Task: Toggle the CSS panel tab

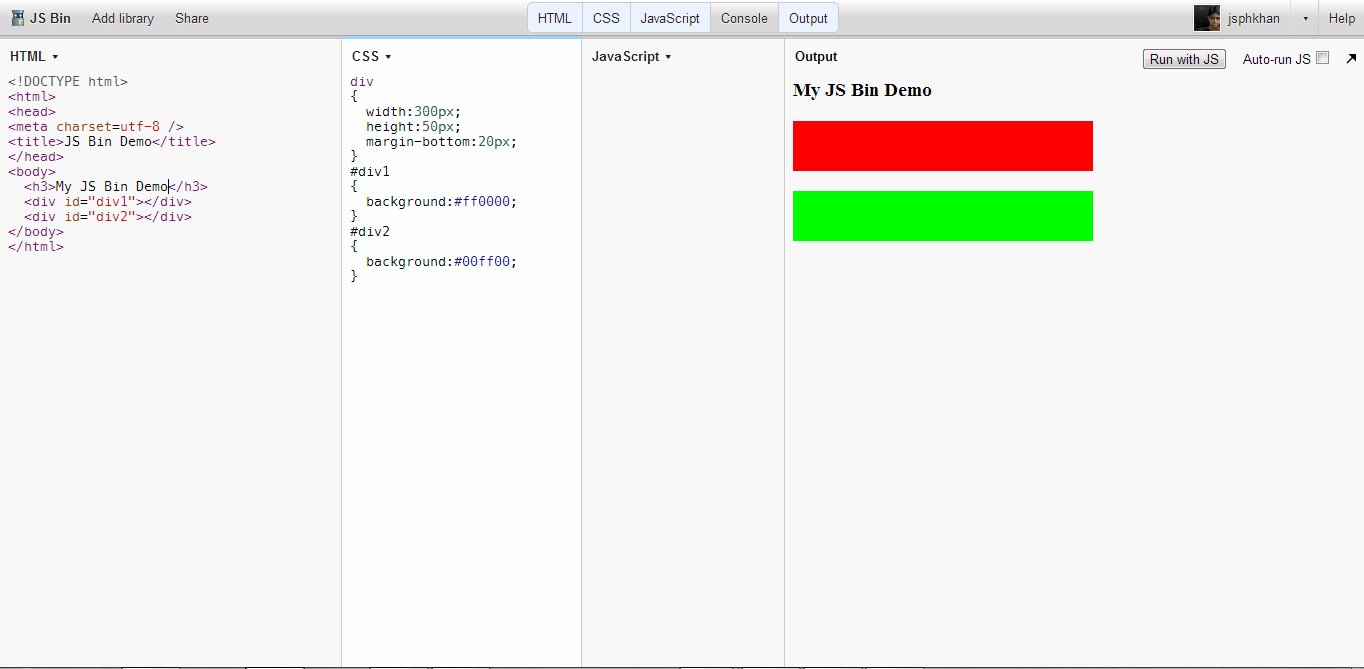Action: [x=606, y=18]
